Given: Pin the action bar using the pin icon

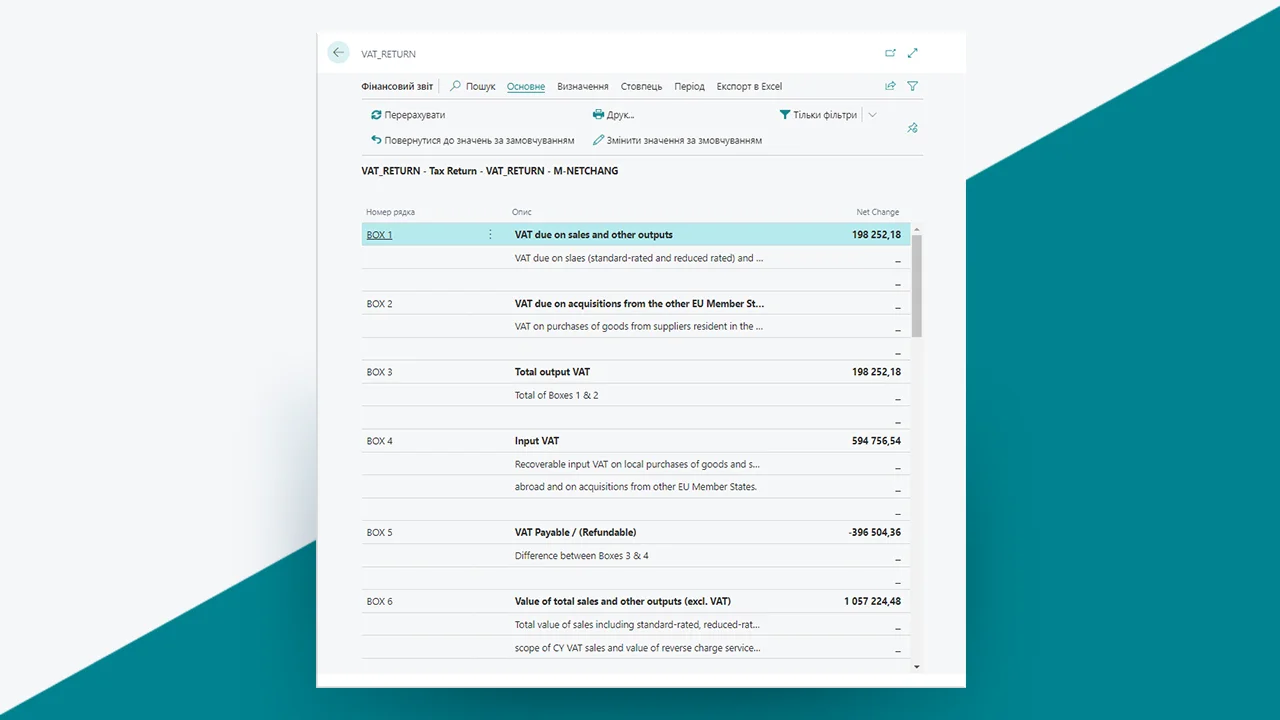Looking at the screenshot, I should click(x=912, y=128).
